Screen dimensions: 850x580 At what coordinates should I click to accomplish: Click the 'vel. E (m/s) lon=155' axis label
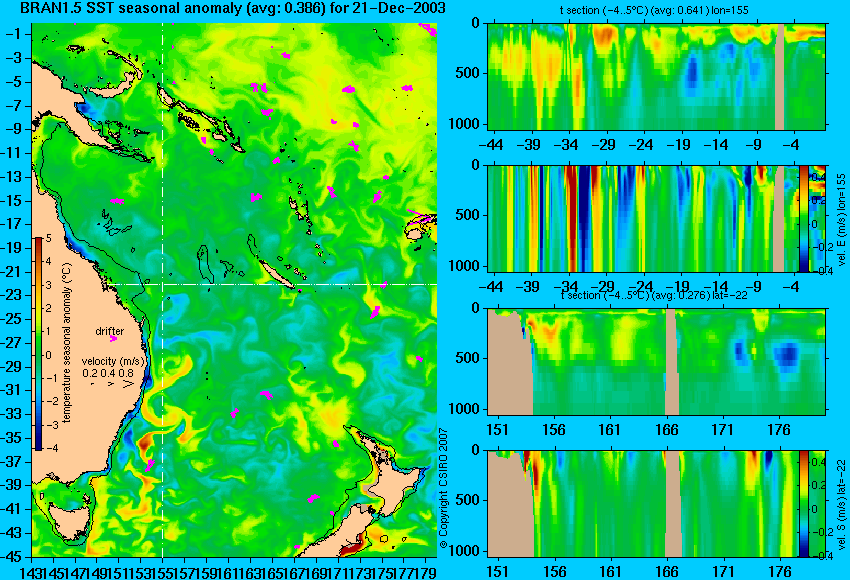point(841,220)
